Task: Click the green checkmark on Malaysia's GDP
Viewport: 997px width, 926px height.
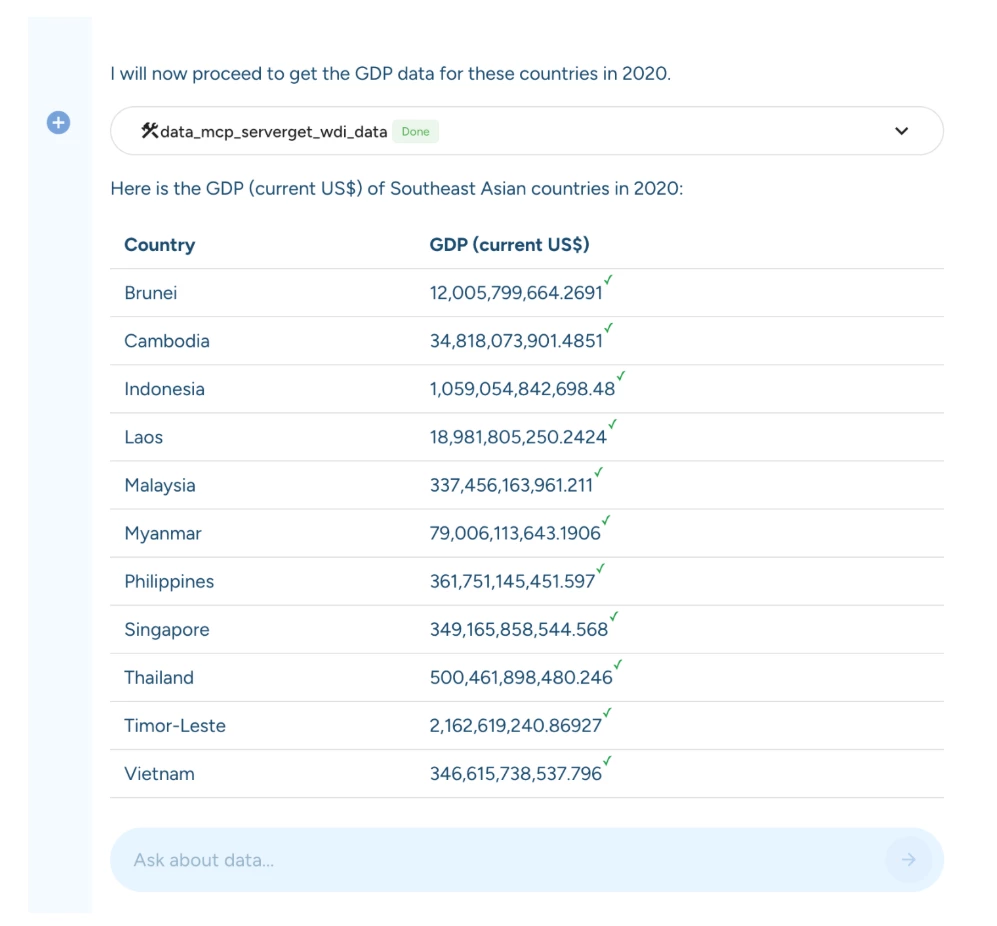Action: tap(599, 473)
